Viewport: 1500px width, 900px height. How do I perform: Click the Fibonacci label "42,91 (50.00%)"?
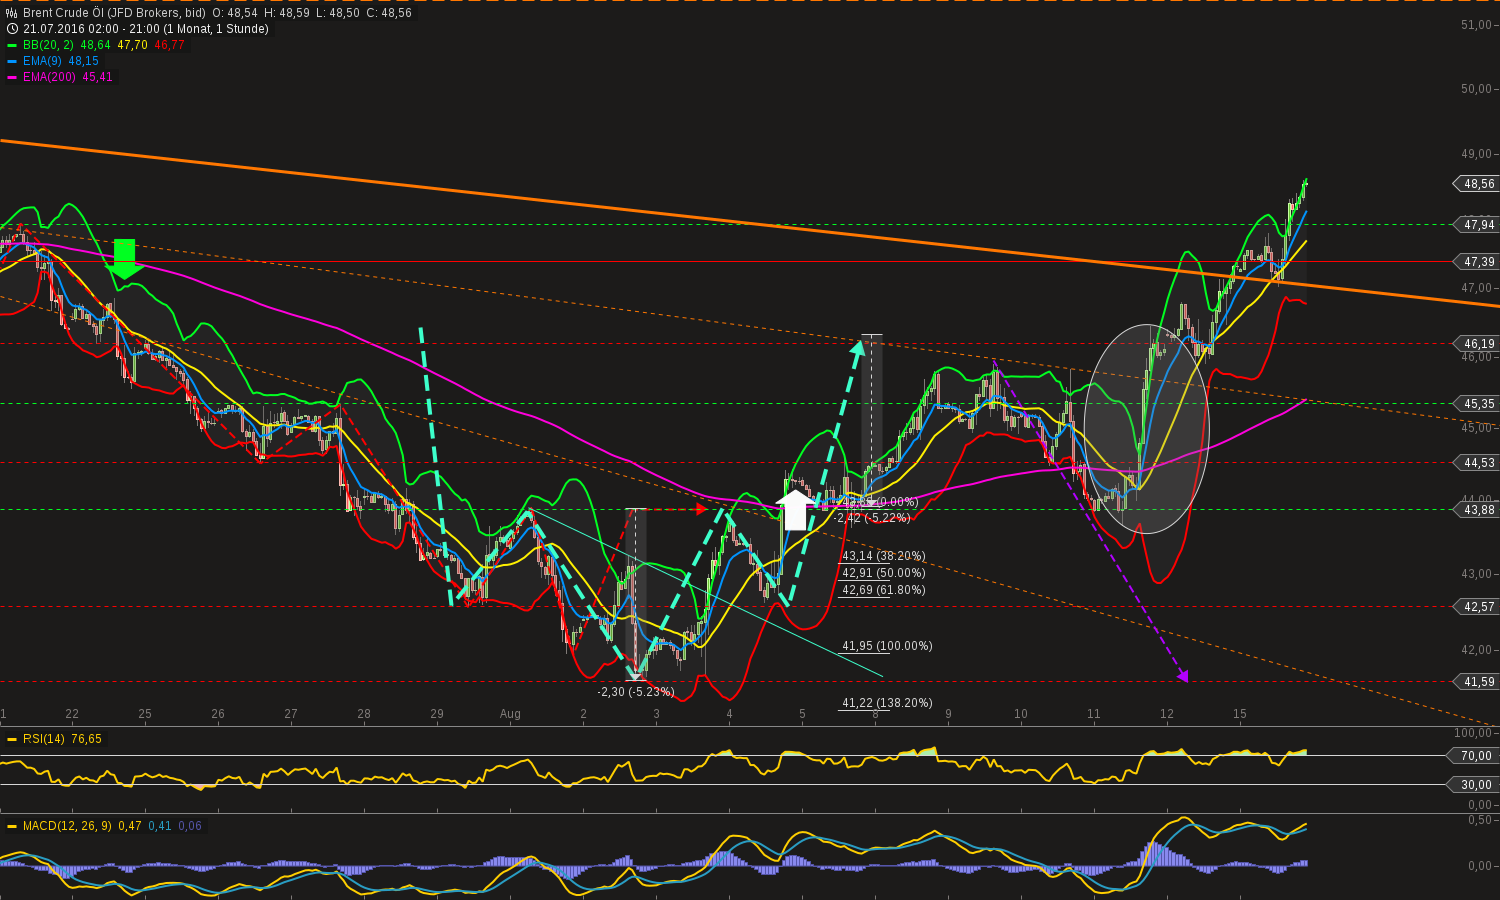(x=884, y=573)
